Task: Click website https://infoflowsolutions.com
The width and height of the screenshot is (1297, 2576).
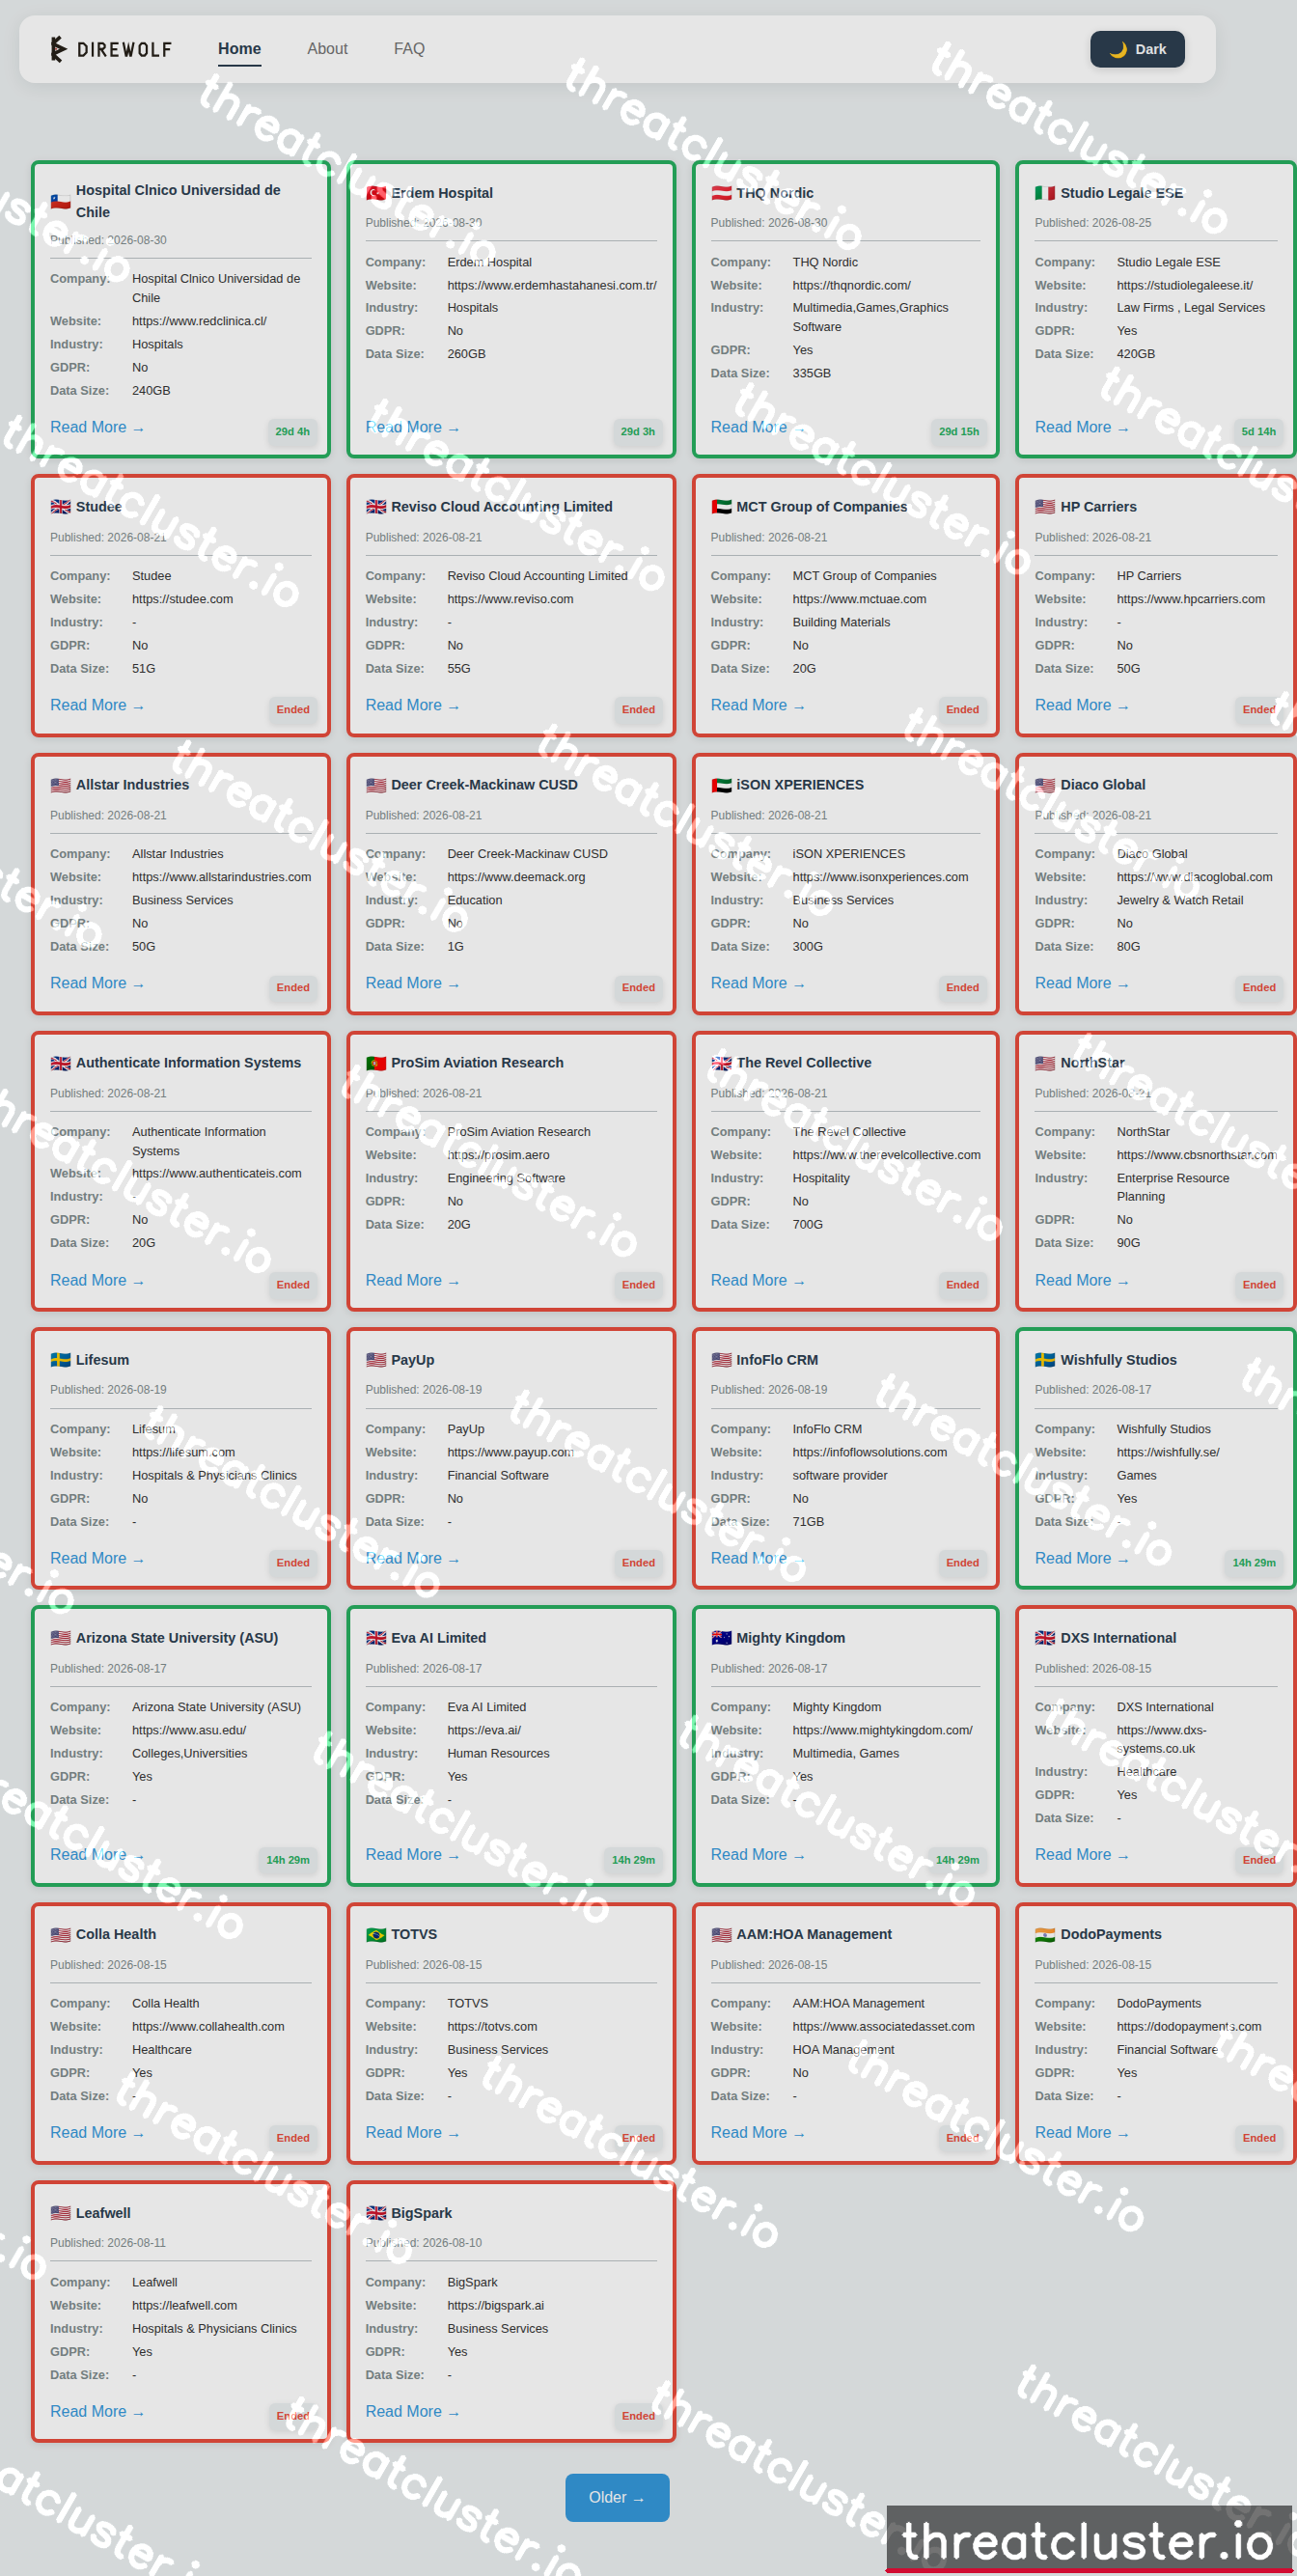Action: (x=870, y=1452)
